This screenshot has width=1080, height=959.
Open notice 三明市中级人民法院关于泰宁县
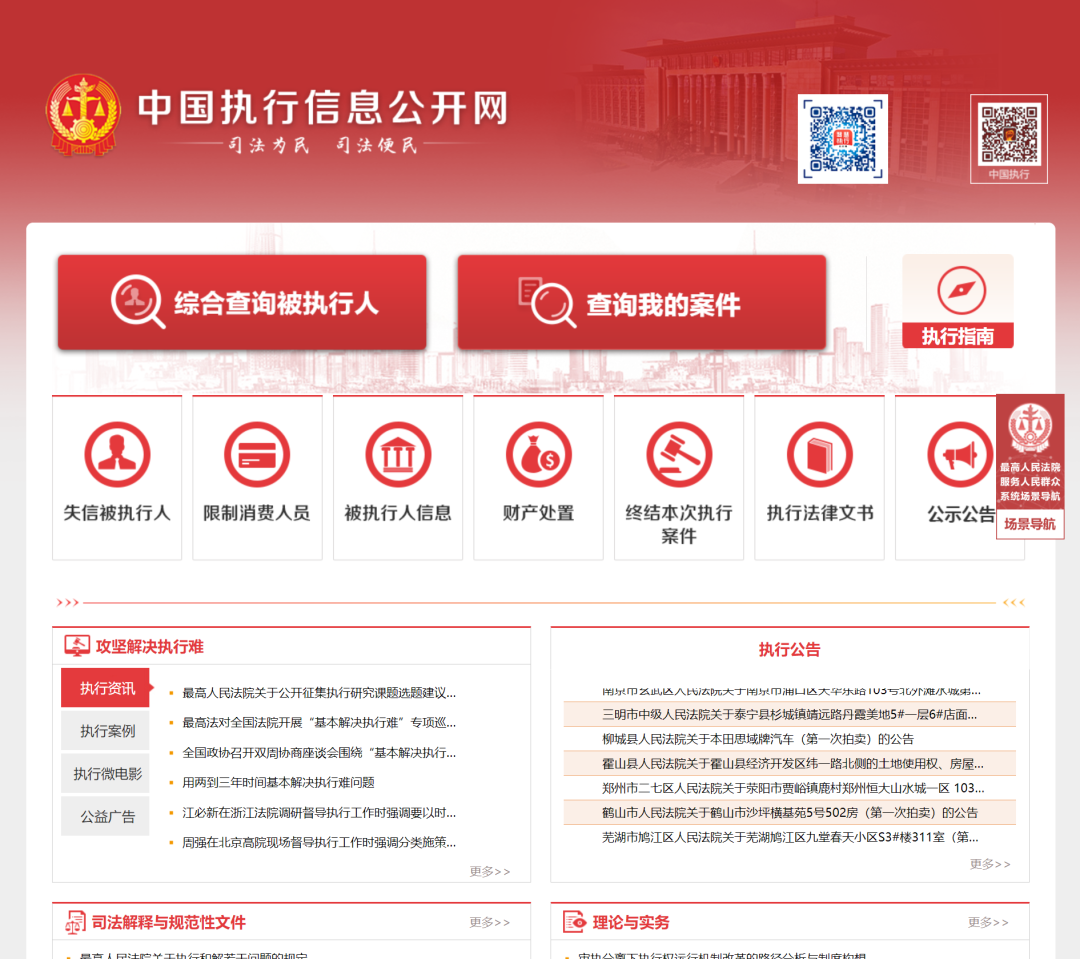(789, 714)
